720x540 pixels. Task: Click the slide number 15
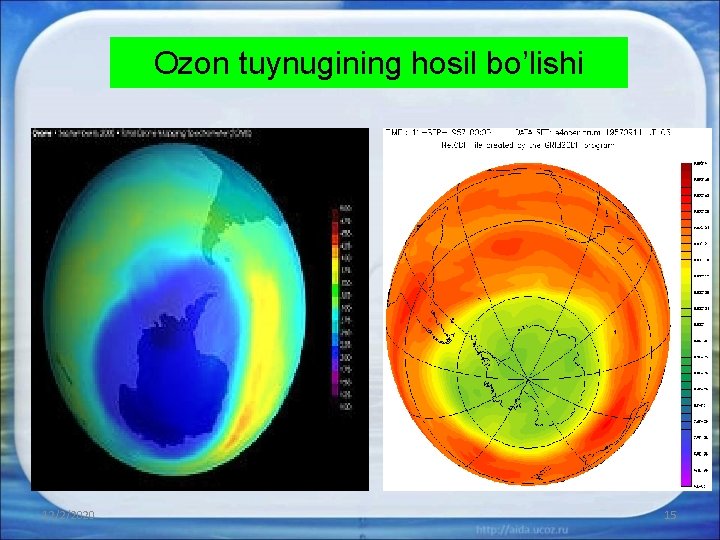[x=670, y=515]
